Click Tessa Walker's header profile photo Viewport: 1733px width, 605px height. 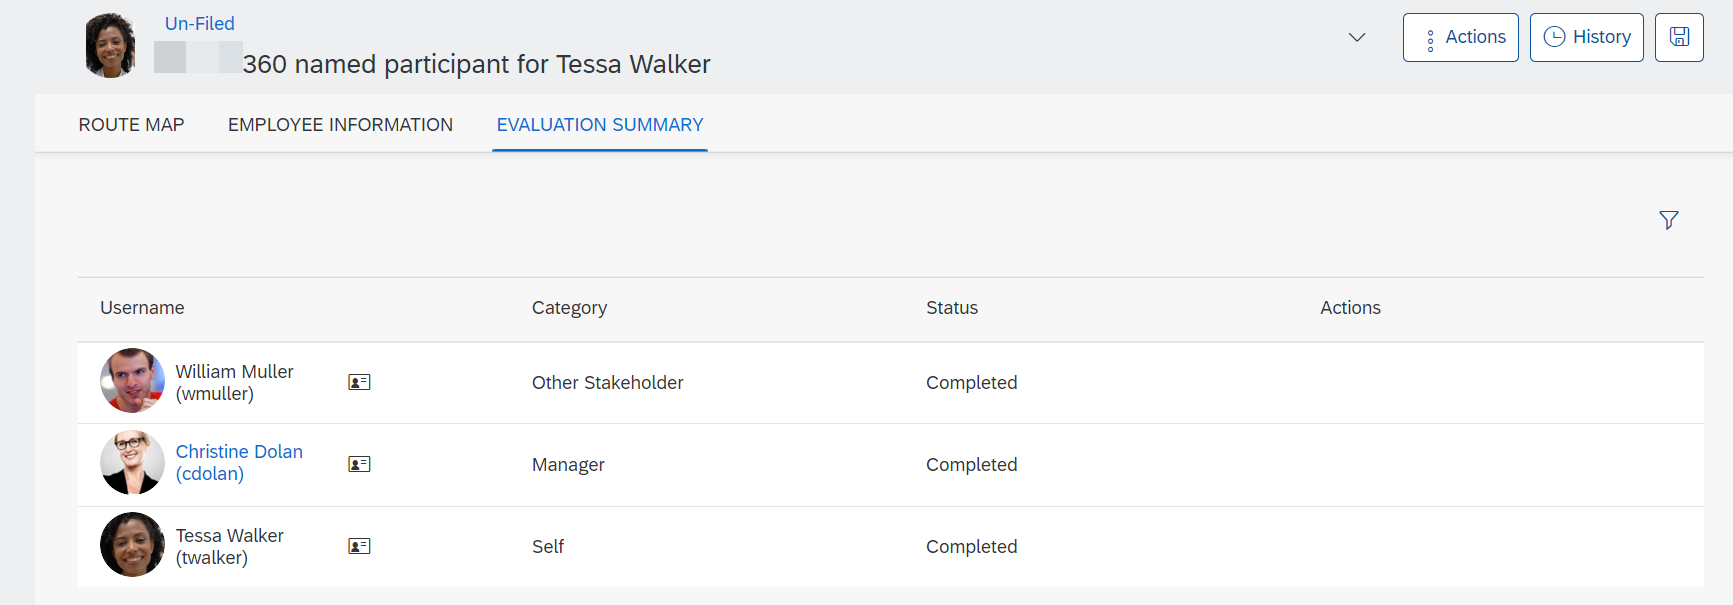point(110,46)
